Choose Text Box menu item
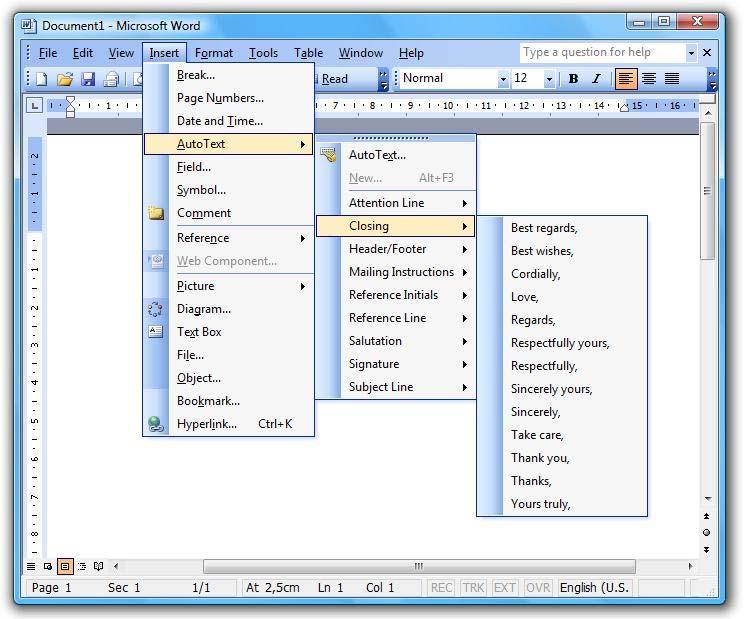744x619 pixels. tap(229, 332)
